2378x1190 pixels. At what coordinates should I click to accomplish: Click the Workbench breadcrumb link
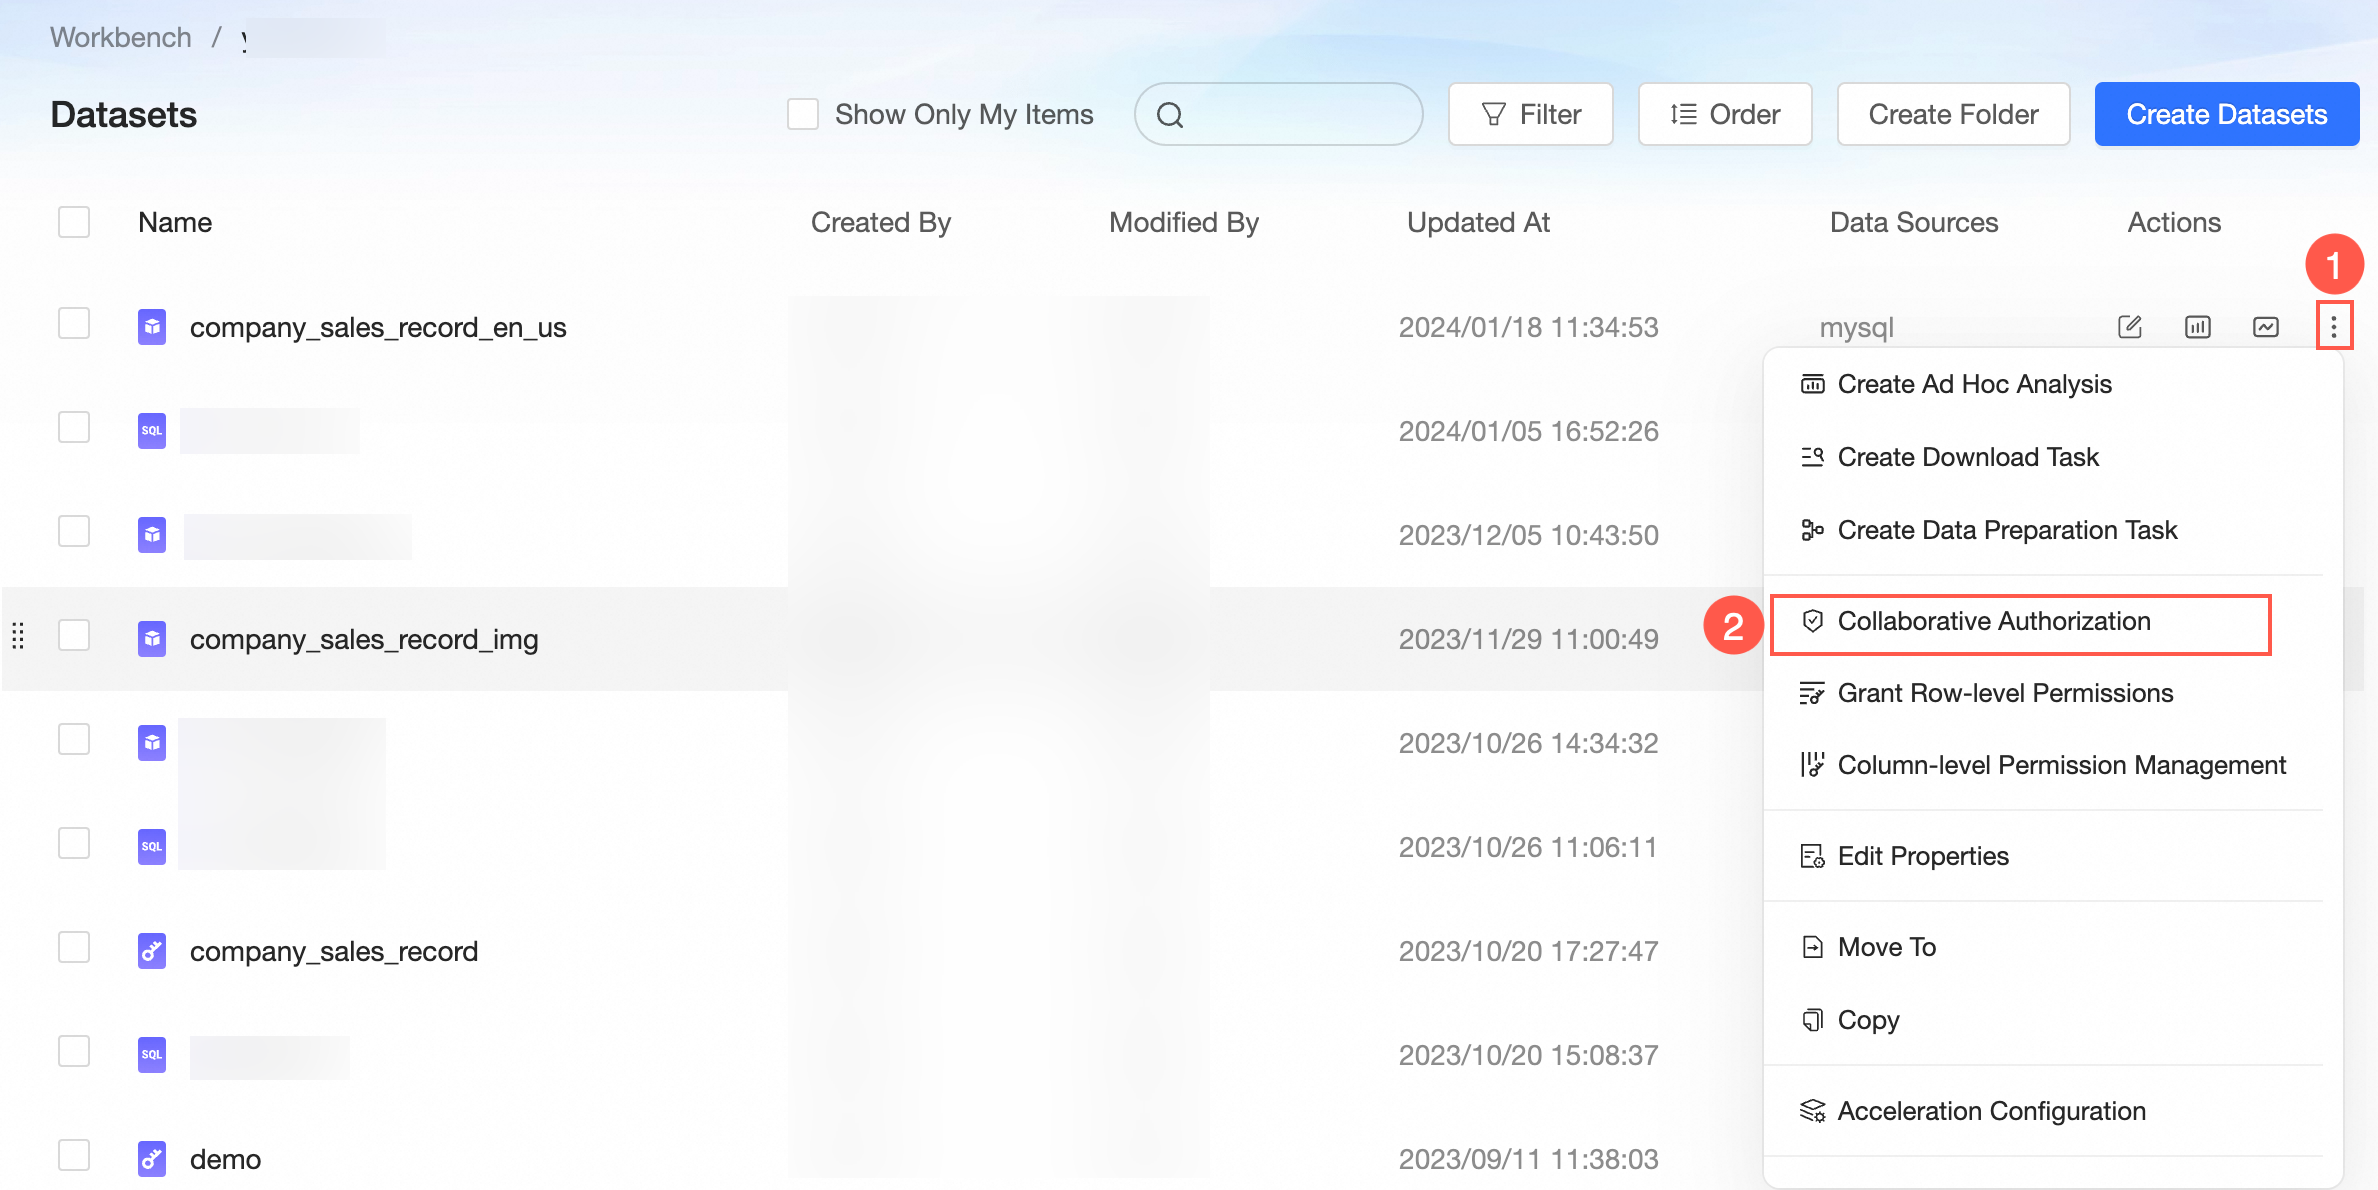tap(120, 37)
